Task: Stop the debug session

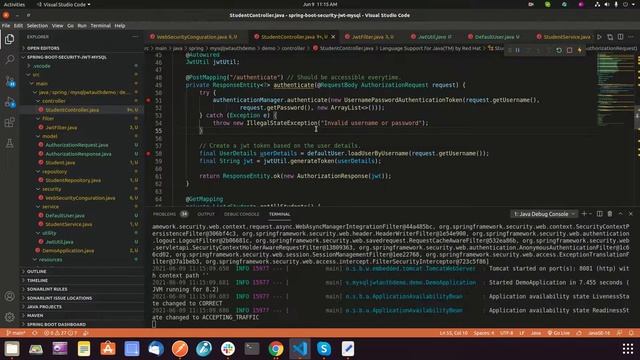Action: pyautogui.click(x=569, y=50)
